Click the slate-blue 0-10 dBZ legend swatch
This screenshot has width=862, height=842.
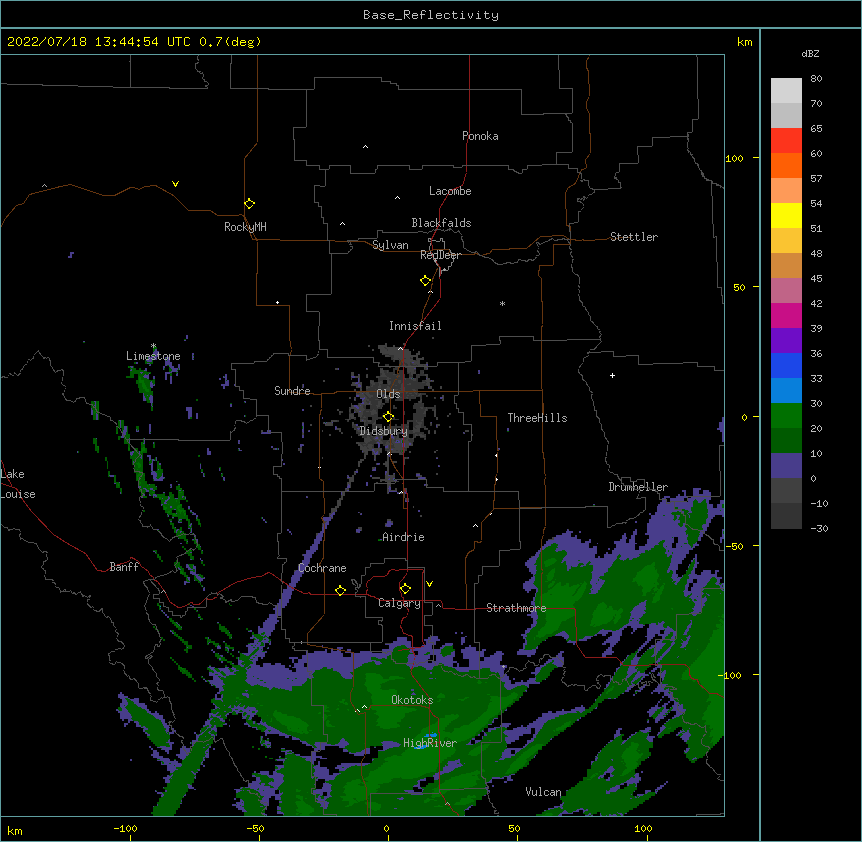pos(786,466)
